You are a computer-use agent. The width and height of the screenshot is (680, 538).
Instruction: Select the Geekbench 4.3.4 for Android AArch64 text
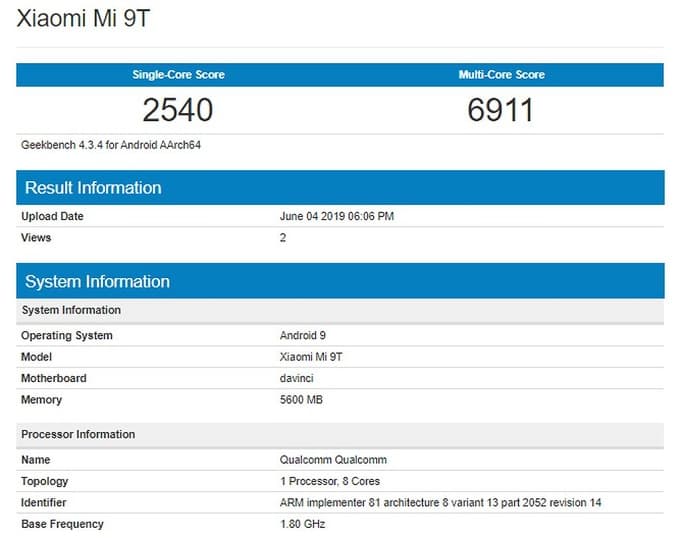111,145
